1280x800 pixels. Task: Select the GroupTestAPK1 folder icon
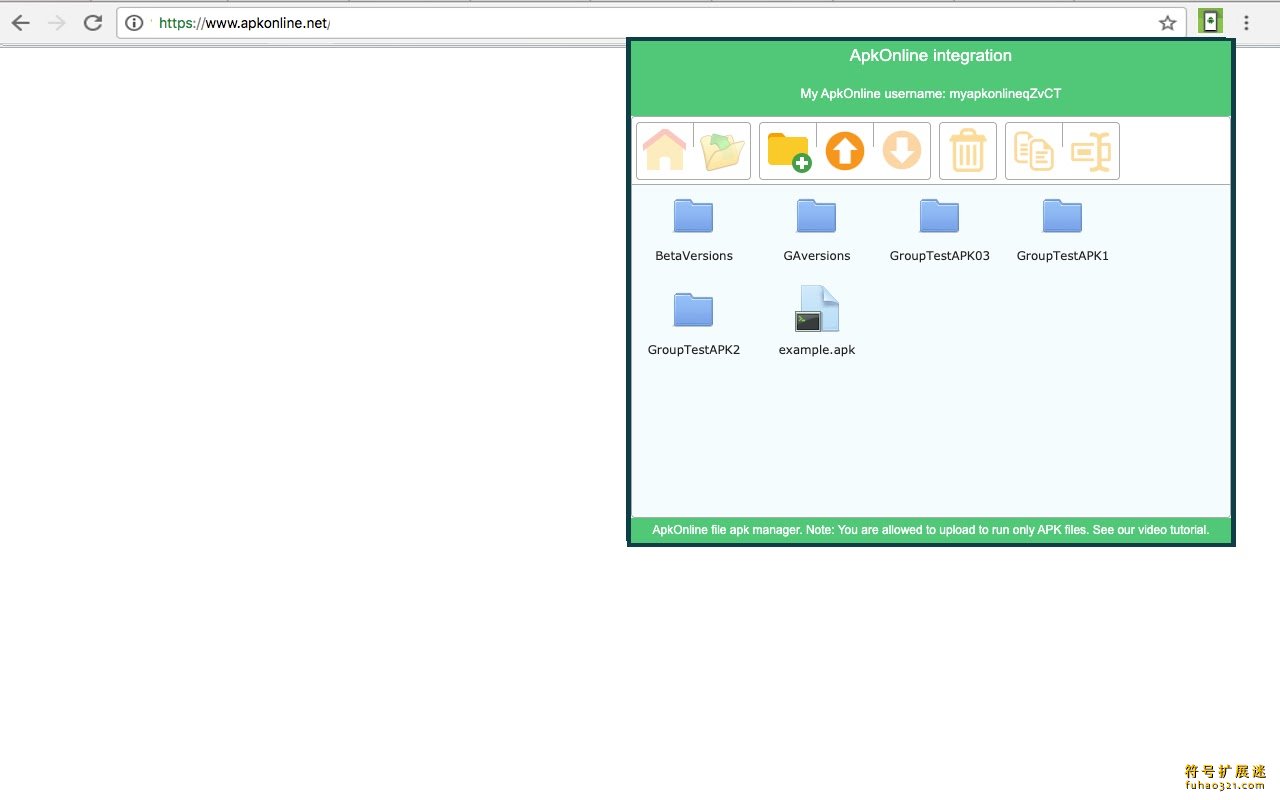click(1062, 215)
